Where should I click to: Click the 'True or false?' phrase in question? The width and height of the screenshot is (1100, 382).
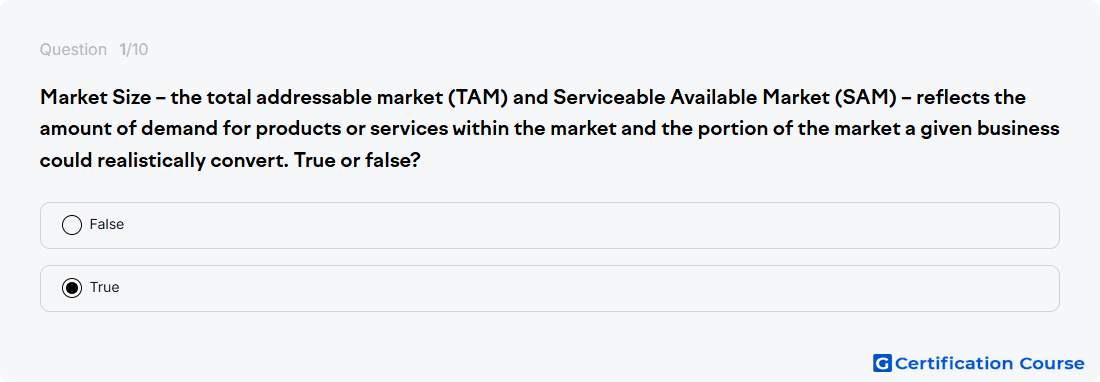(356, 161)
